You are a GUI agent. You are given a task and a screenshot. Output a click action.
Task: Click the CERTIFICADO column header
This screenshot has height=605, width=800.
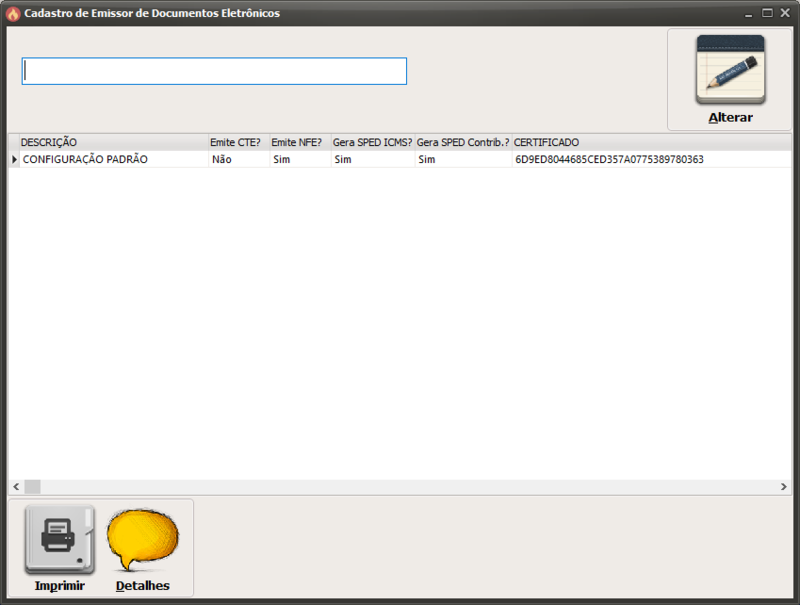[x=652, y=142]
